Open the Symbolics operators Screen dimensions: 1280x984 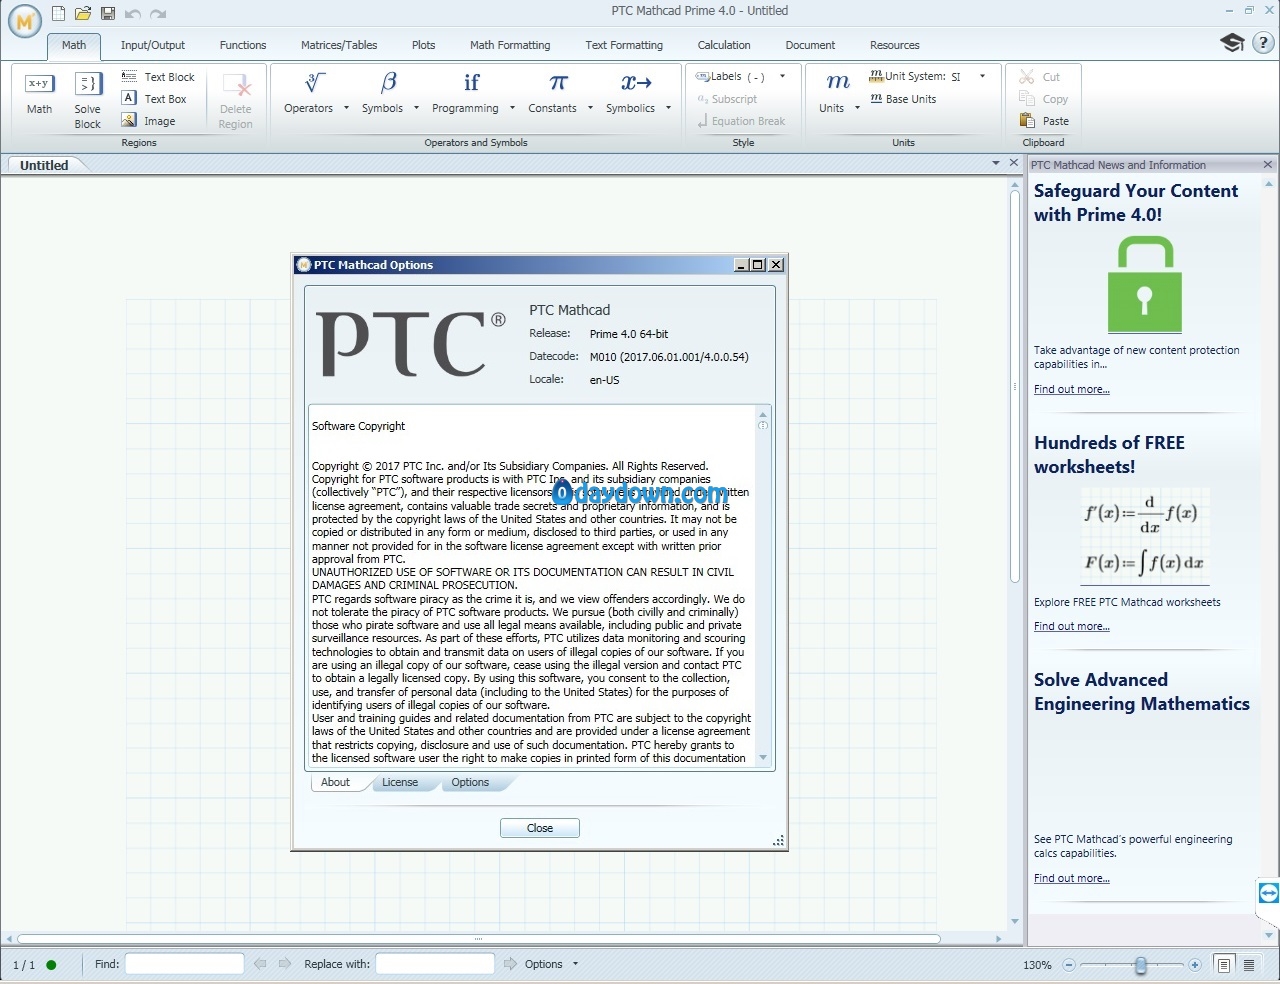pos(631,93)
